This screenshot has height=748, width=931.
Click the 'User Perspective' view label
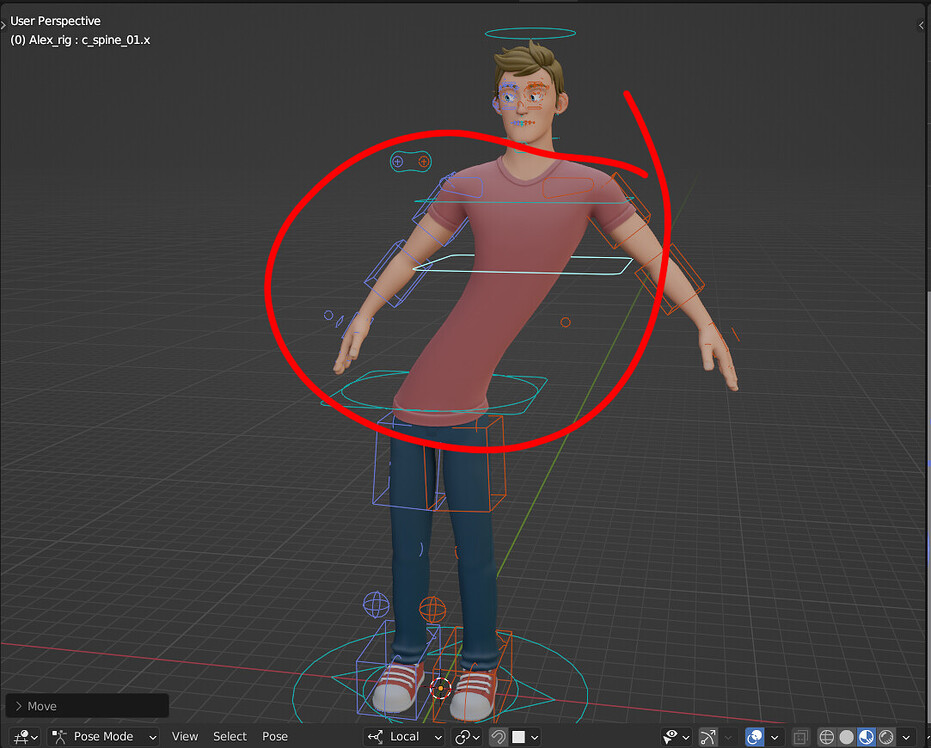55,21
